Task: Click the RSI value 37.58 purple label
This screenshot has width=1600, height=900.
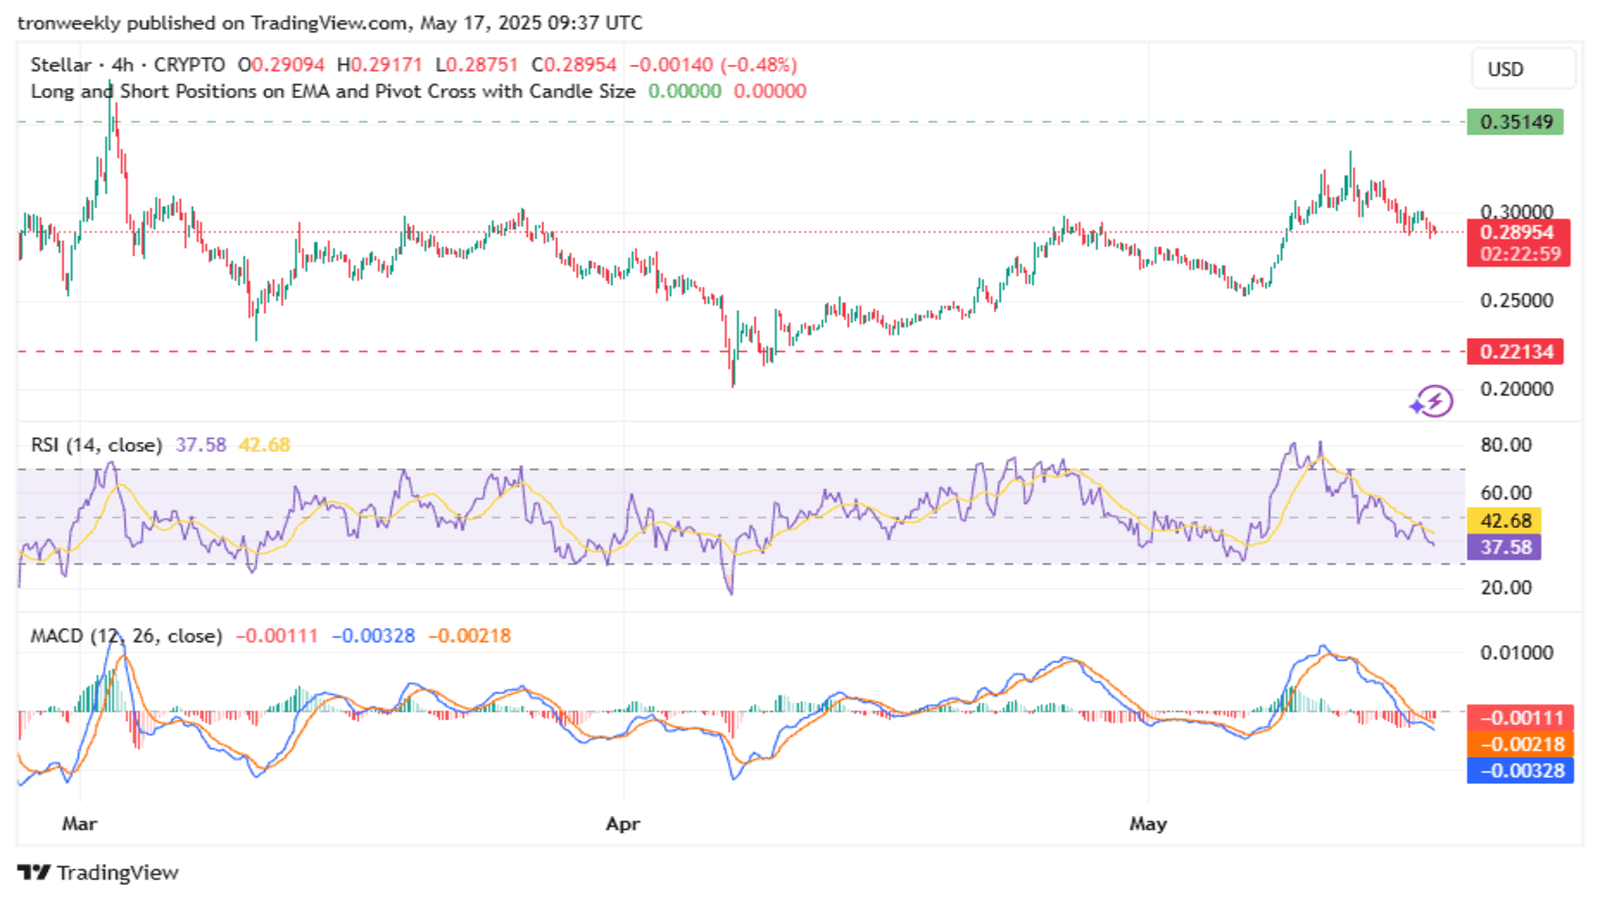Action: pos(1504,547)
